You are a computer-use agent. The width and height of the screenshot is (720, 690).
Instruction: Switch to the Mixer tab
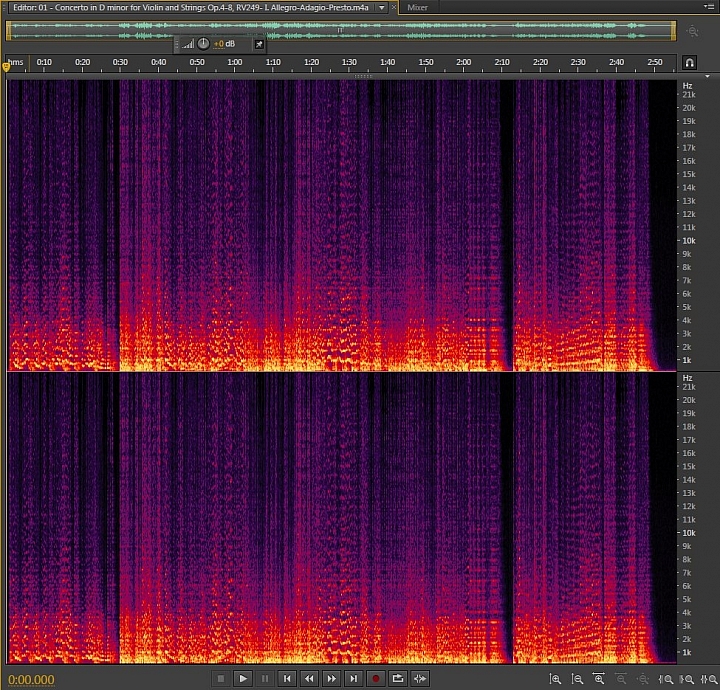417,7
